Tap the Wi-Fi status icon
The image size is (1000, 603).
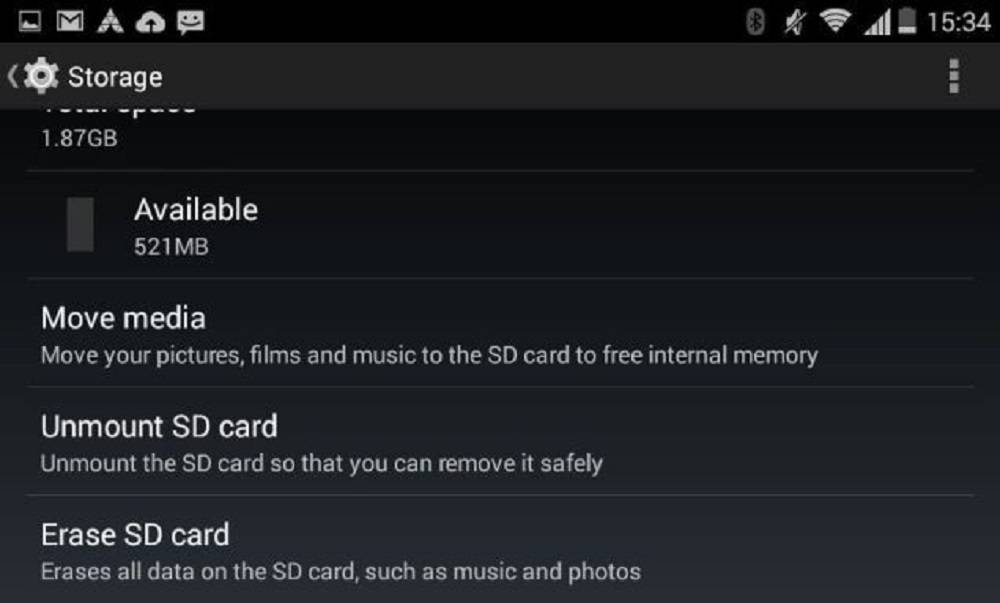point(835,21)
